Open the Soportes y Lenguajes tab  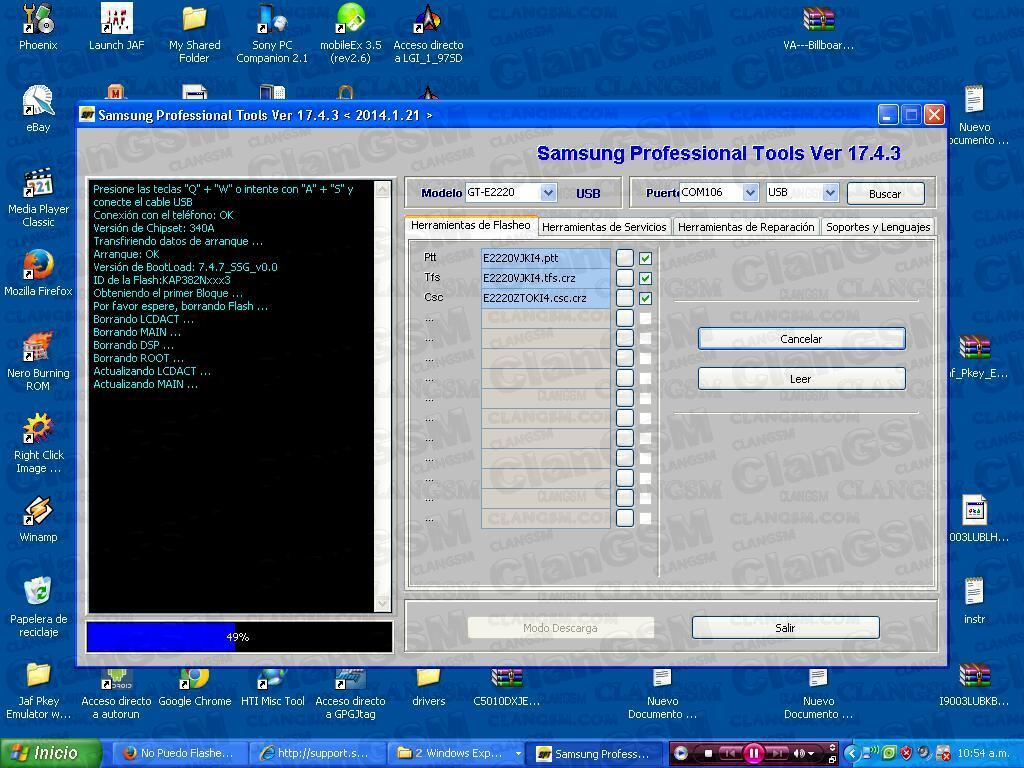[x=876, y=227]
